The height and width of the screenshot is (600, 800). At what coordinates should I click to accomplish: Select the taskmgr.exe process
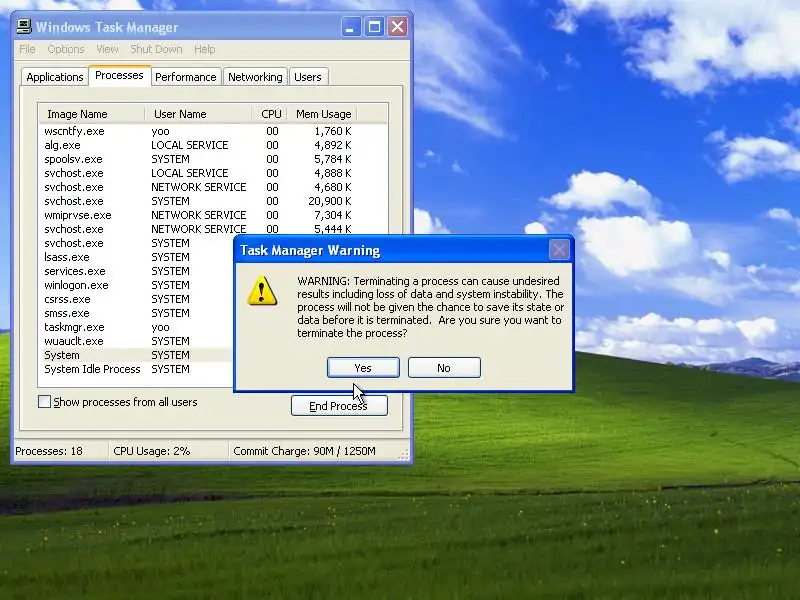tap(137, 327)
